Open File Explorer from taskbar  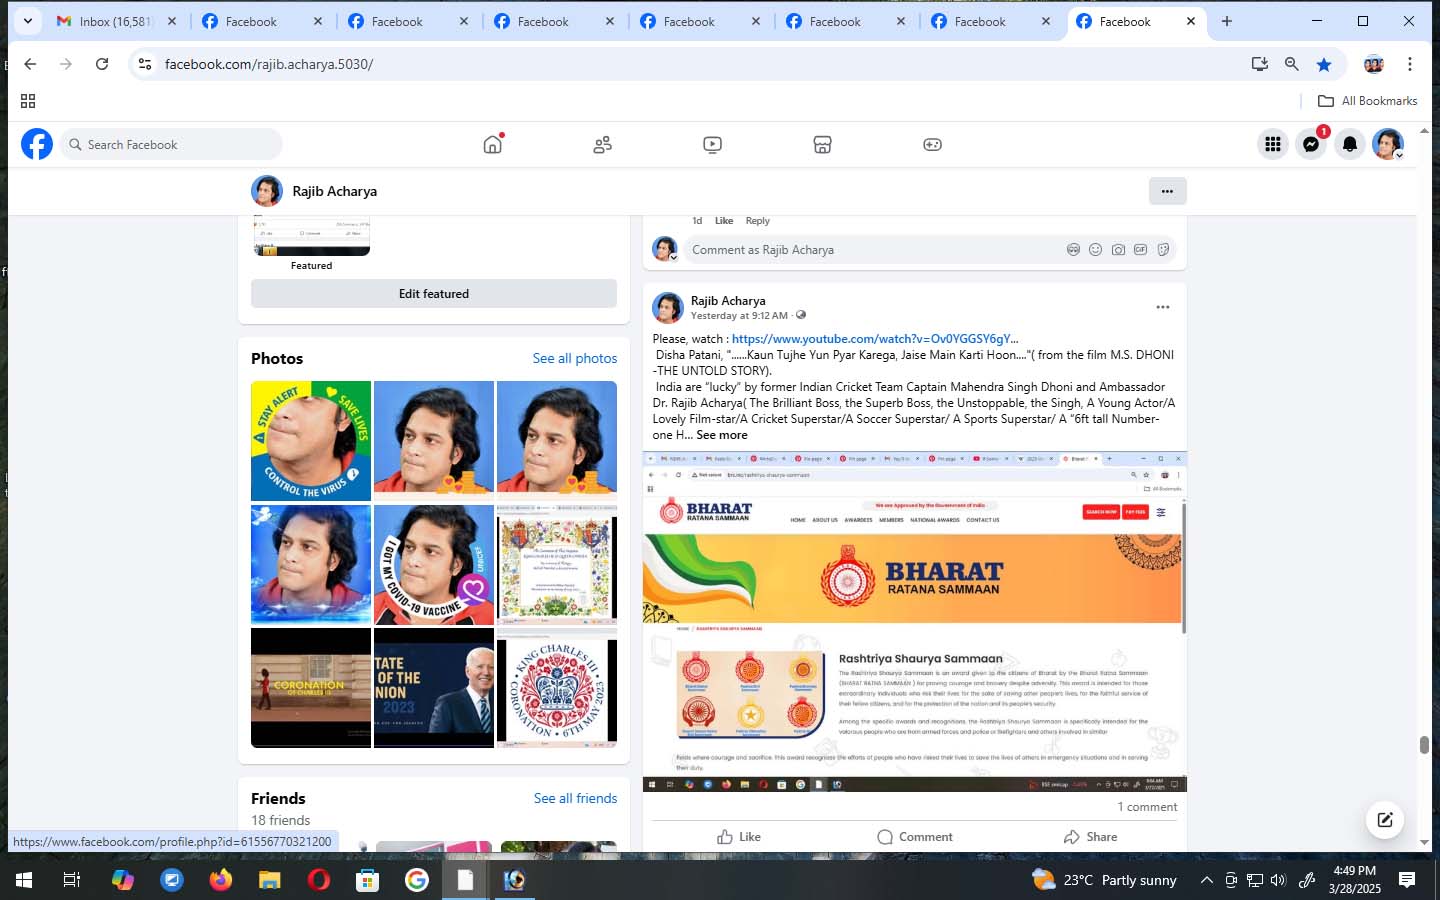pos(270,880)
